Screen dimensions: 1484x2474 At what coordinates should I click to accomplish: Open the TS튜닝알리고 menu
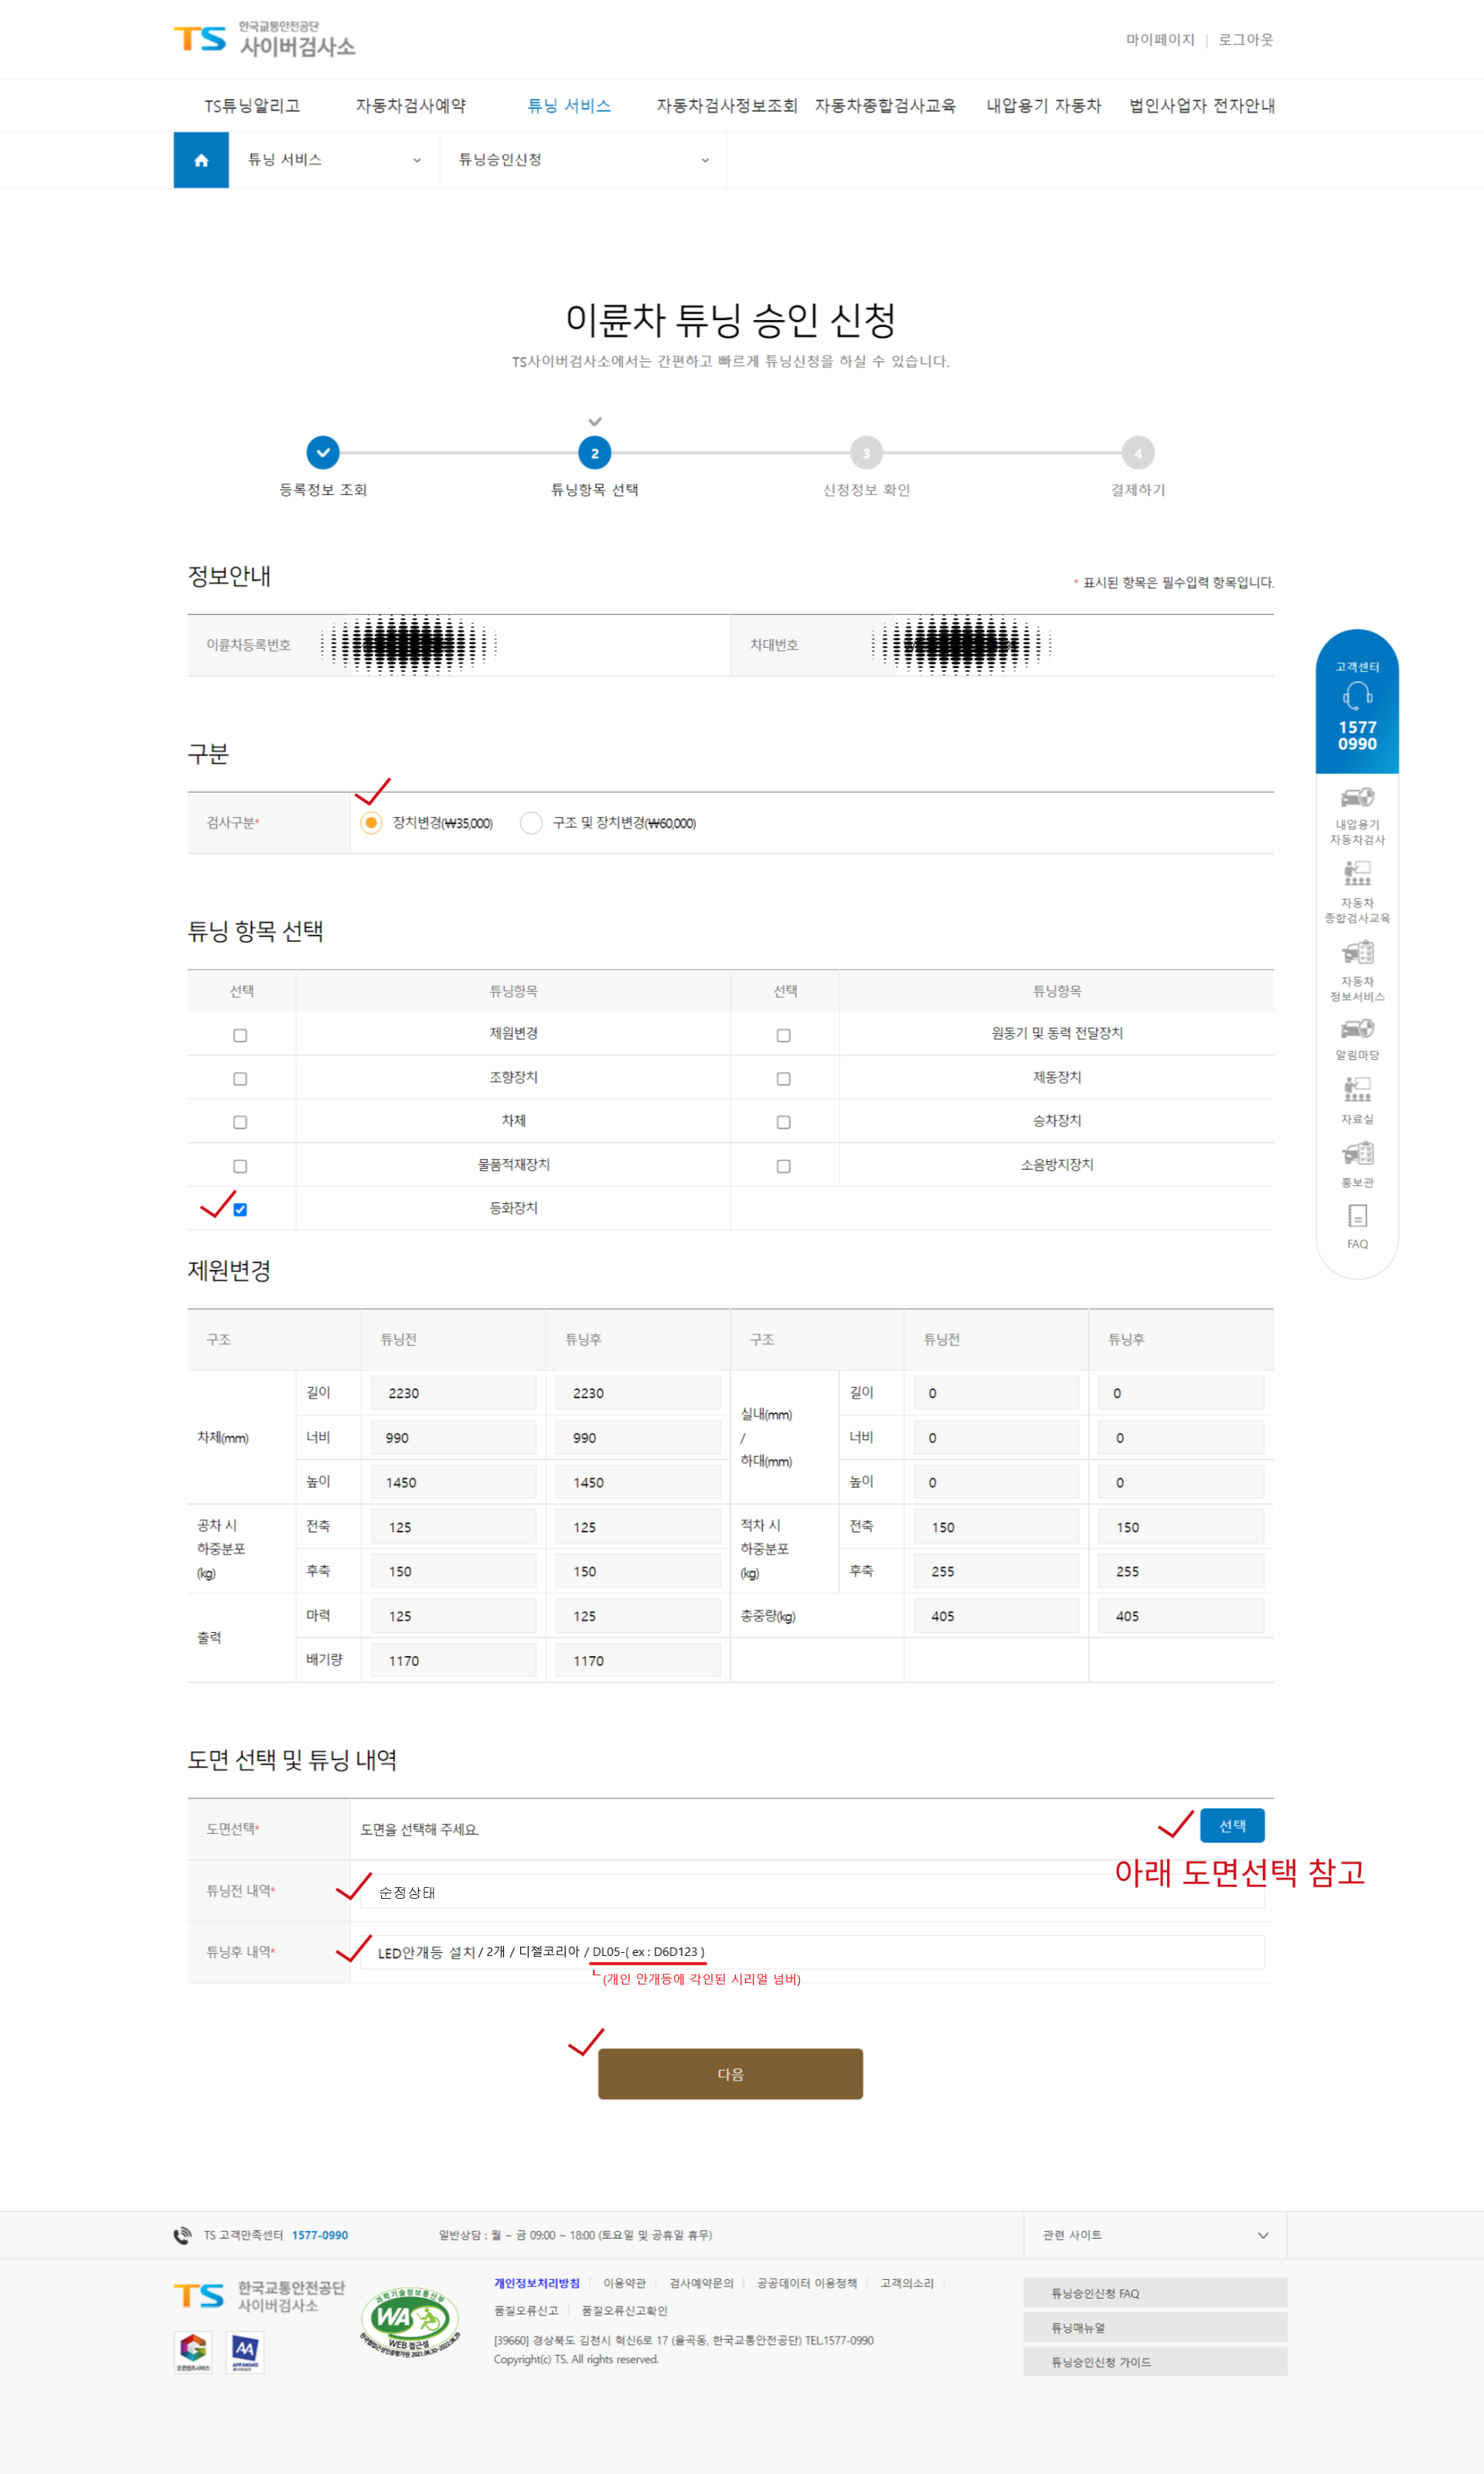[x=252, y=106]
